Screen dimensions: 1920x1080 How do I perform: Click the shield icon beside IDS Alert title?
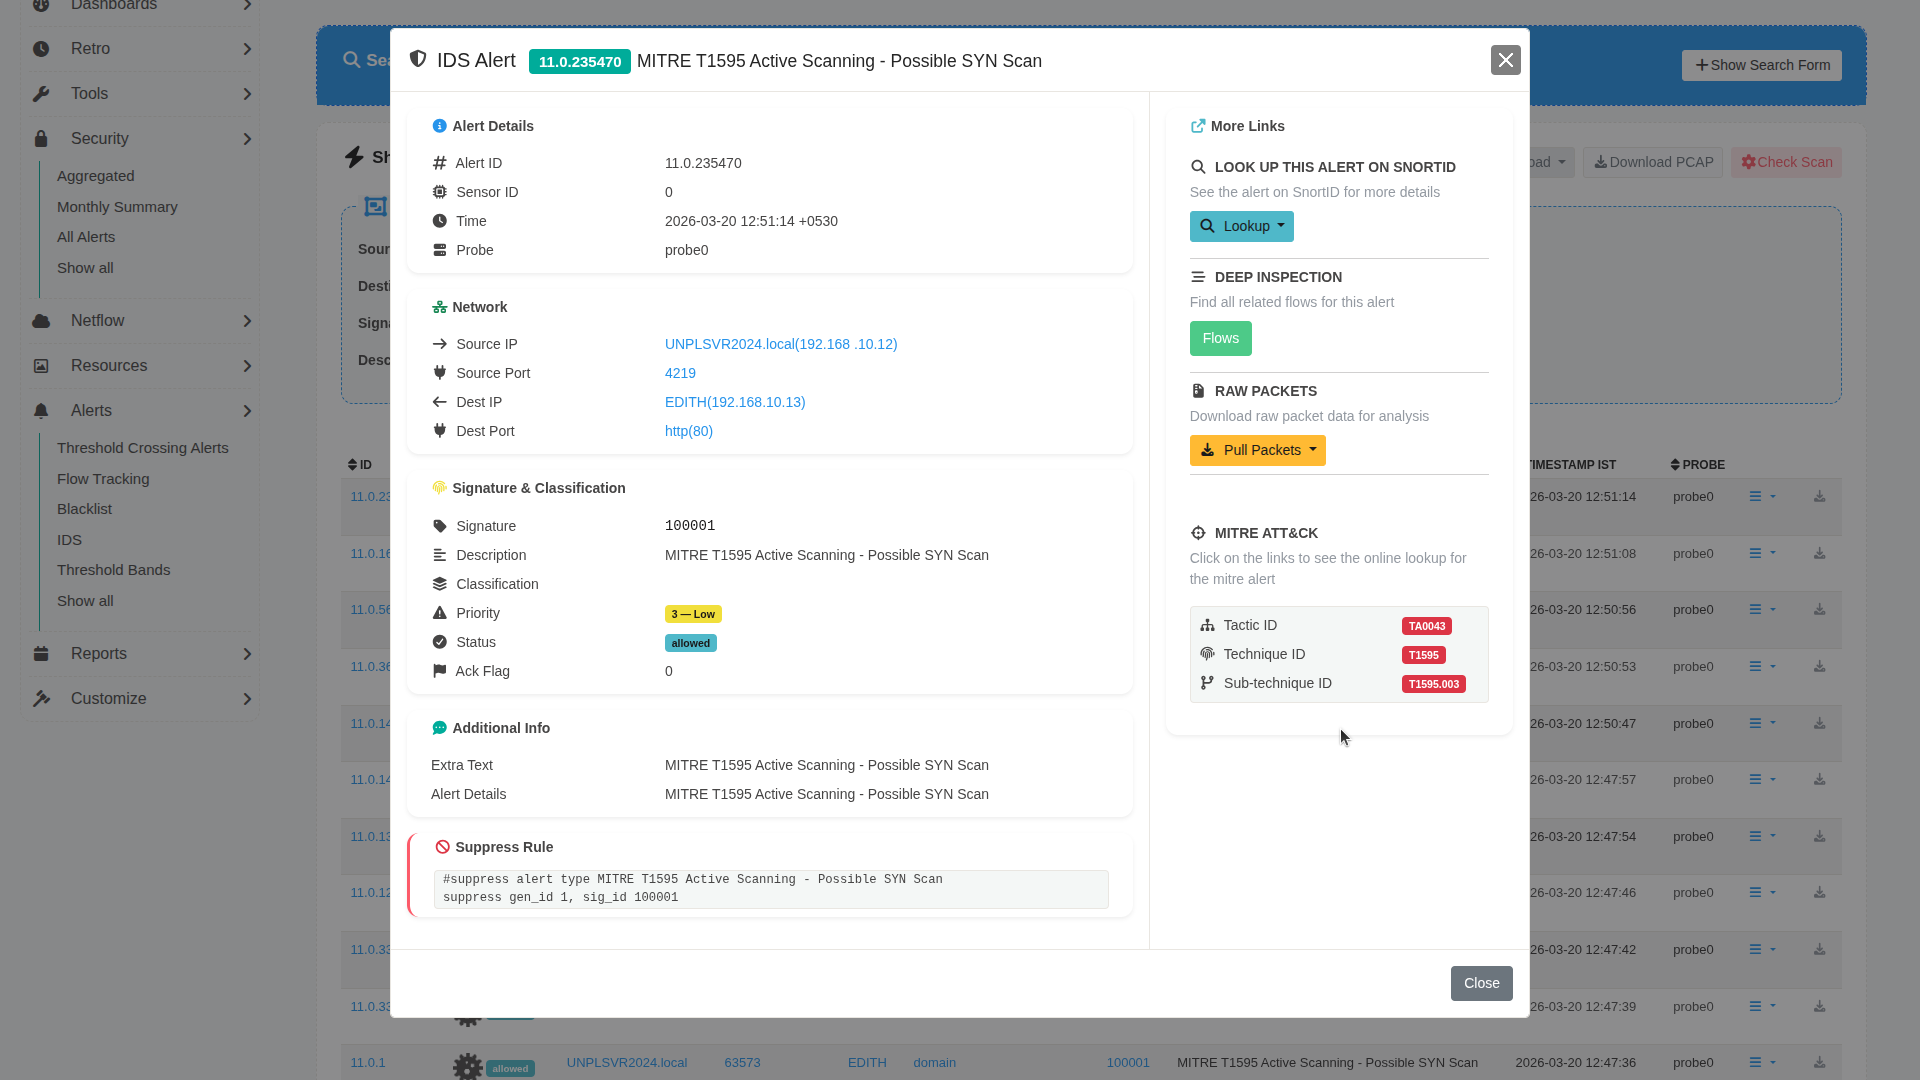pos(418,59)
